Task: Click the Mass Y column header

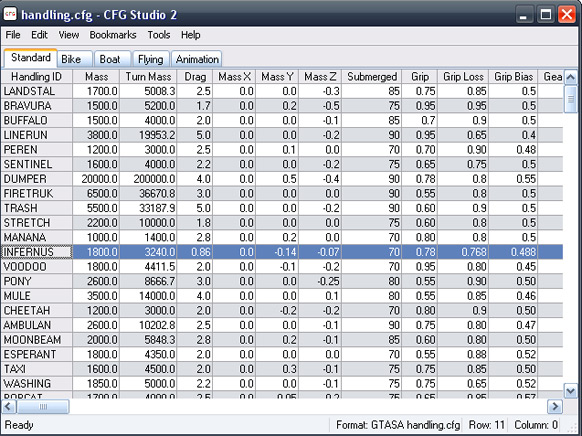Action: tap(277, 77)
